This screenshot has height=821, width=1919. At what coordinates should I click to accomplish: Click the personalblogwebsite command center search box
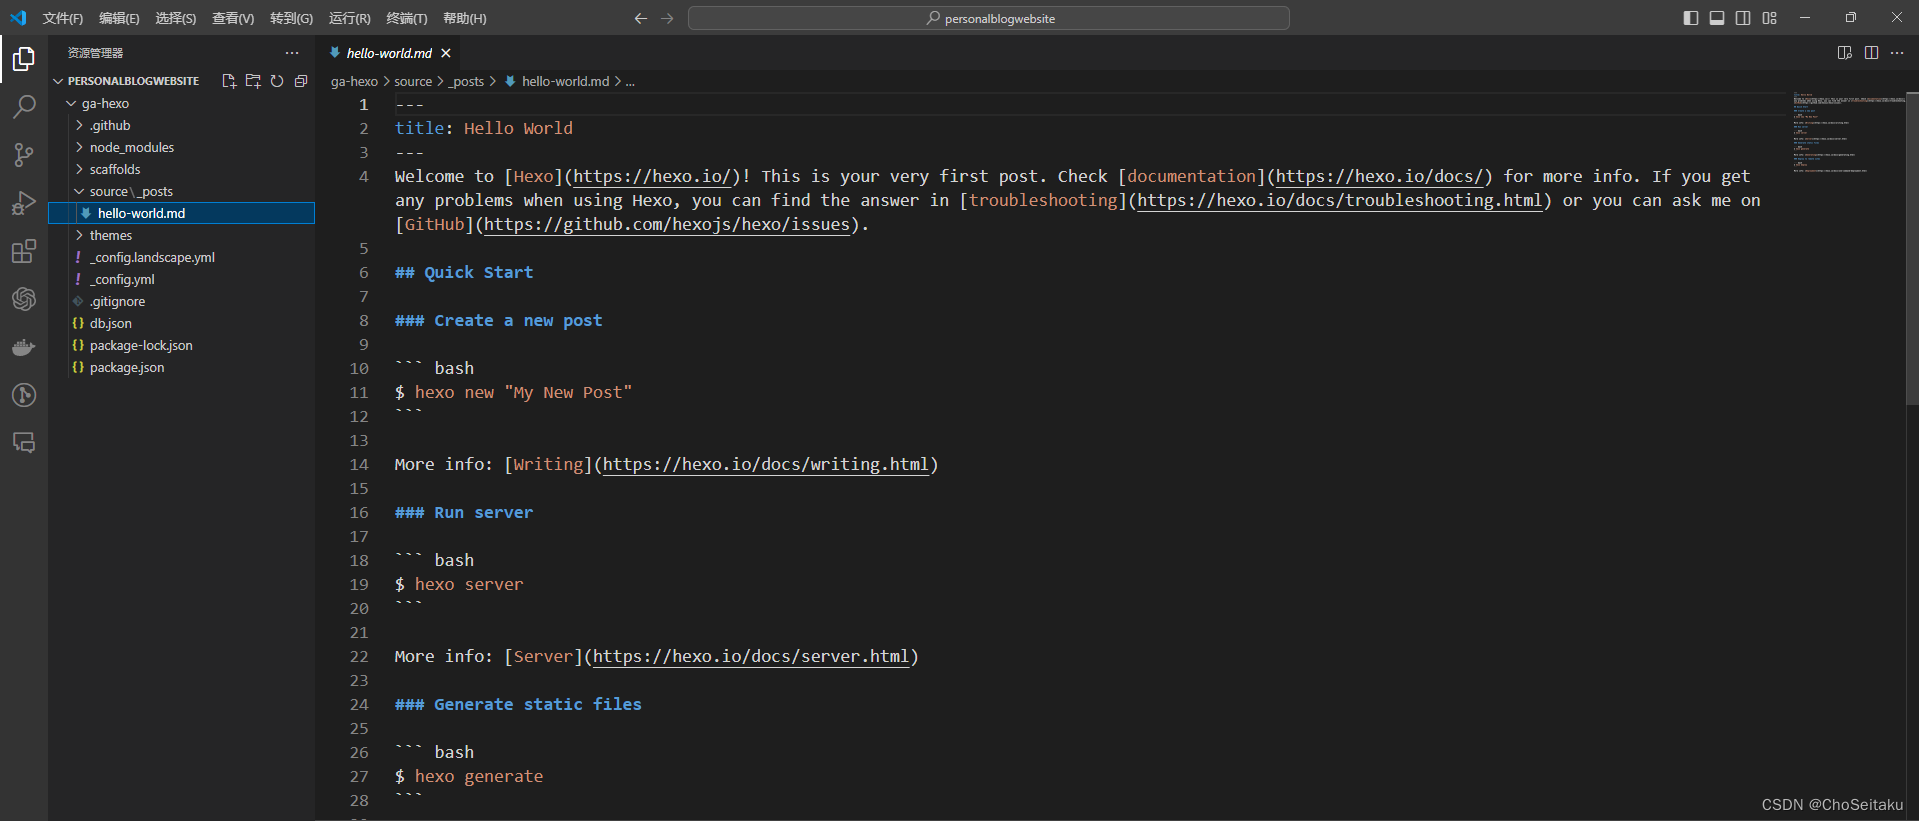click(988, 18)
